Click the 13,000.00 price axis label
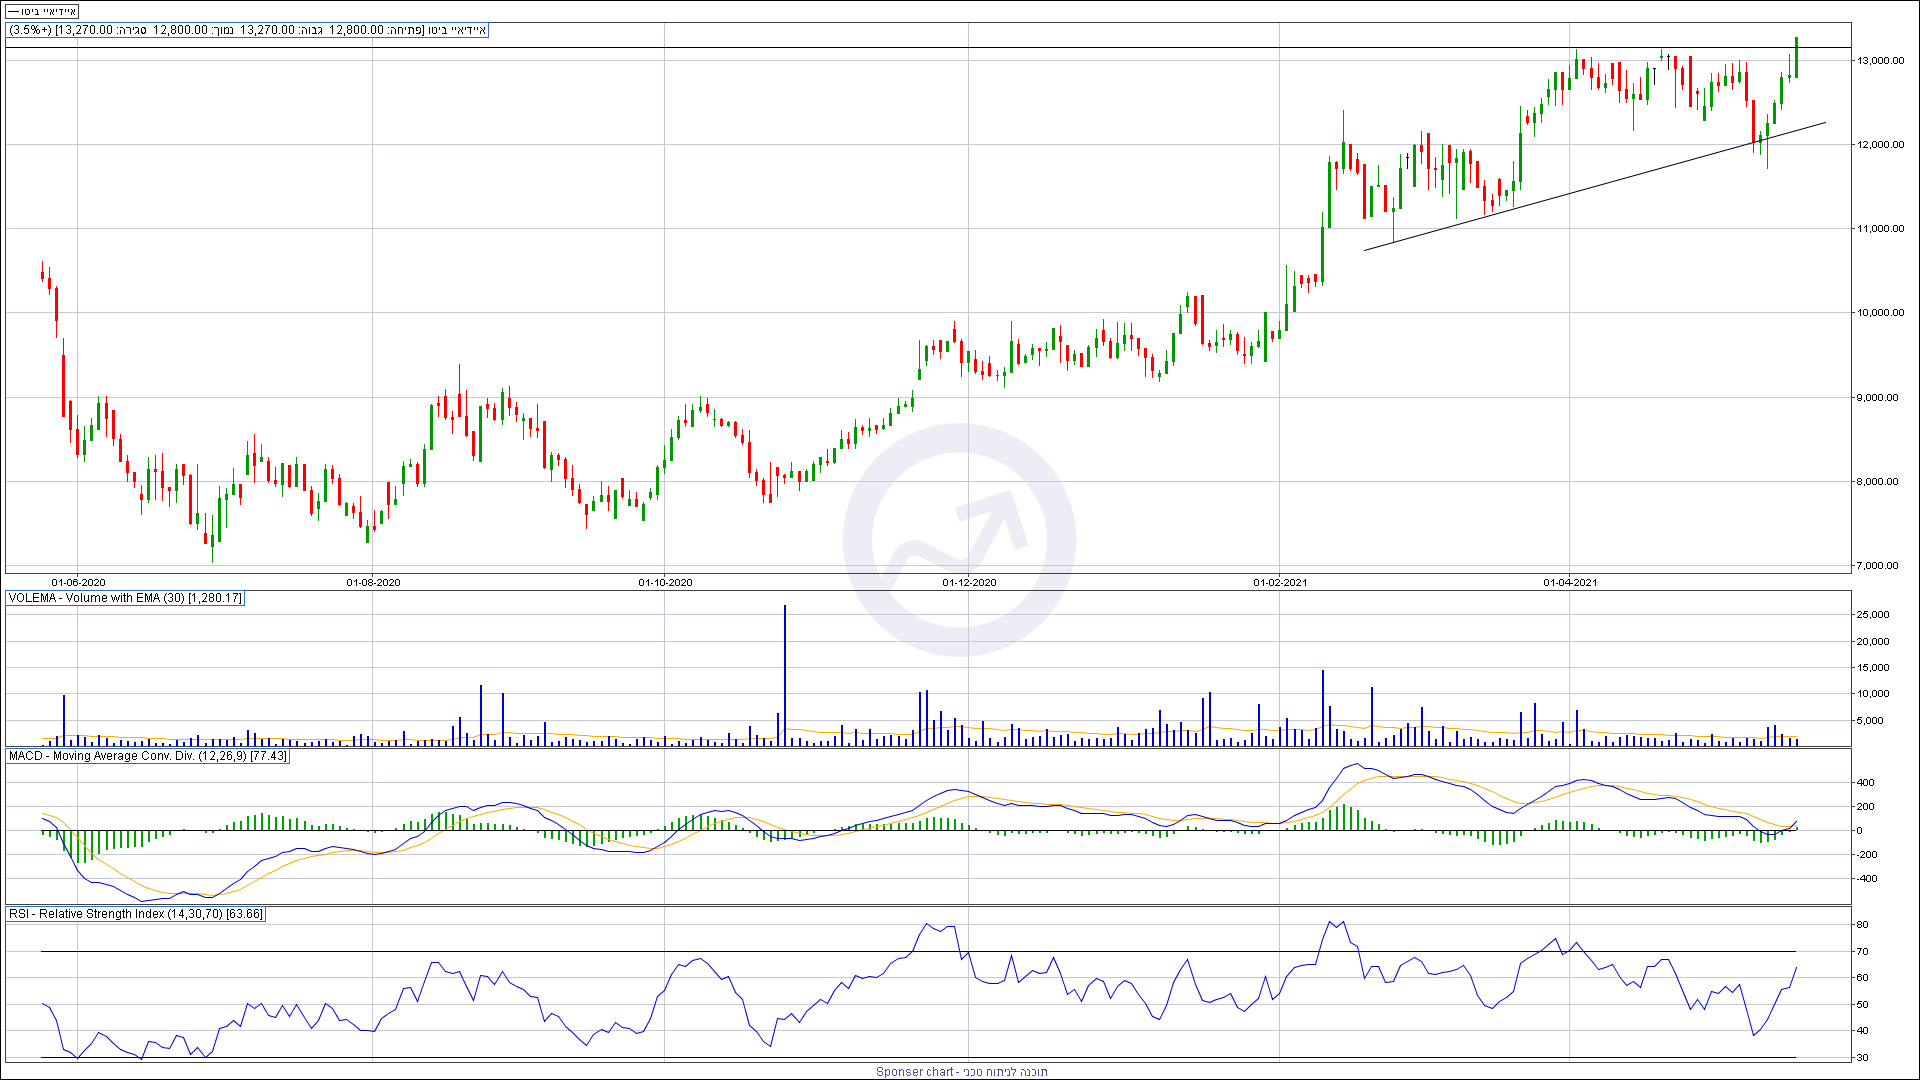Viewport: 1920px width, 1080px height. point(1881,61)
